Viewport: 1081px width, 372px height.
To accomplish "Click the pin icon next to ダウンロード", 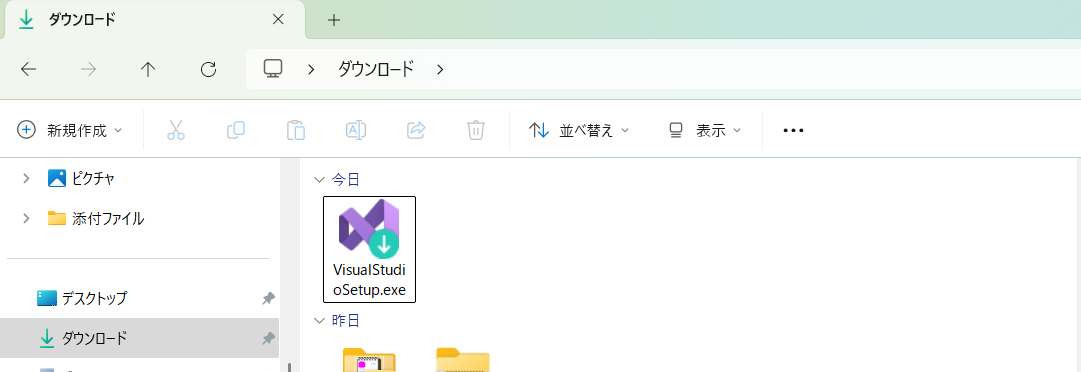I will [268, 338].
